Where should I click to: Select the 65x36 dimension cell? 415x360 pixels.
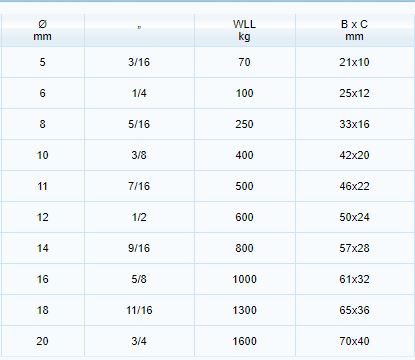[354, 310]
